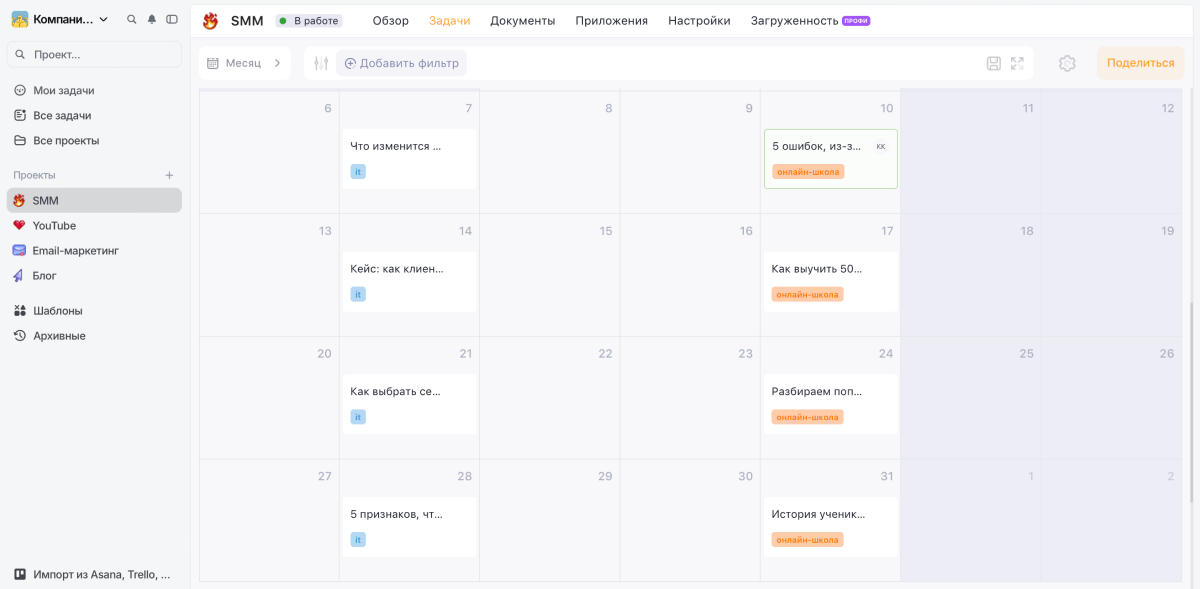Open the 'В работе' status dropdown
Image resolution: width=1200 pixels, height=589 pixels.
tap(309, 21)
